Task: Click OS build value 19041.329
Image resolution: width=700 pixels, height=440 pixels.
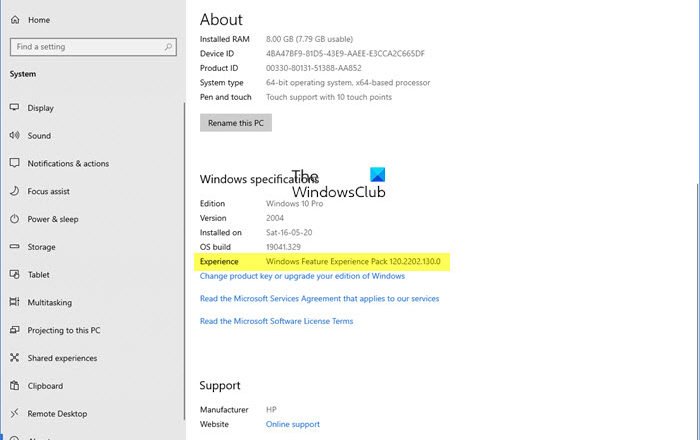Action: click(x=283, y=247)
